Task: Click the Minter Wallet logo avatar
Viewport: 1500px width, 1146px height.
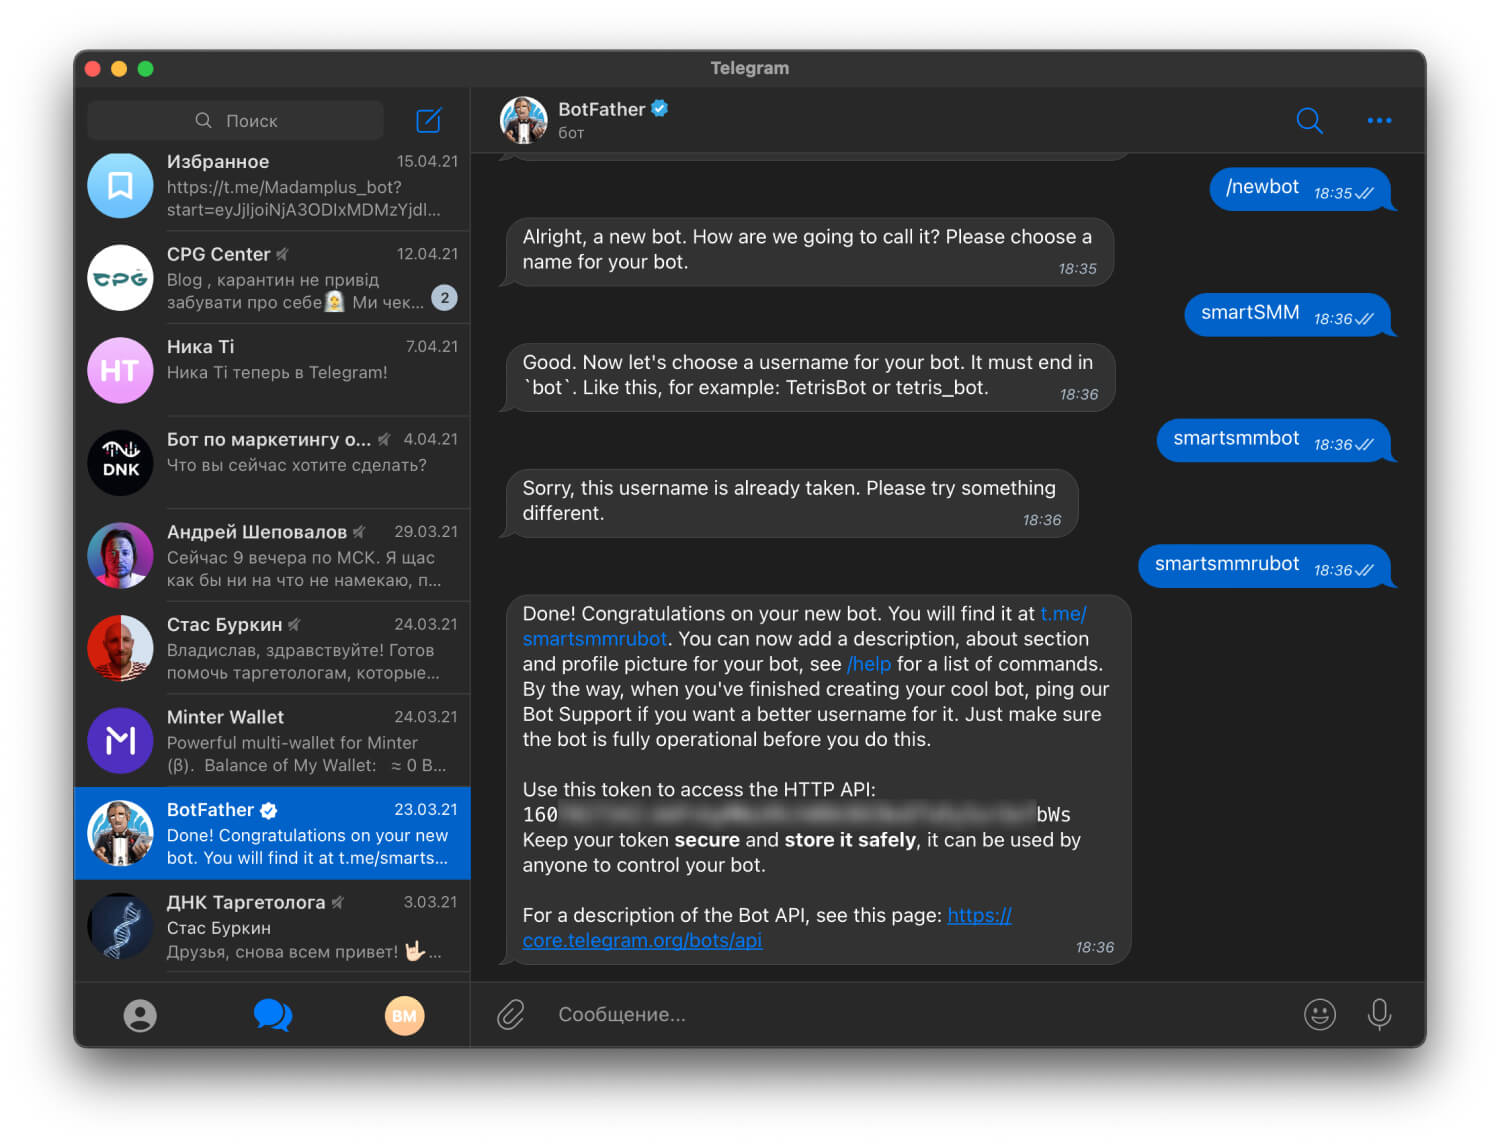Action: 120,740
